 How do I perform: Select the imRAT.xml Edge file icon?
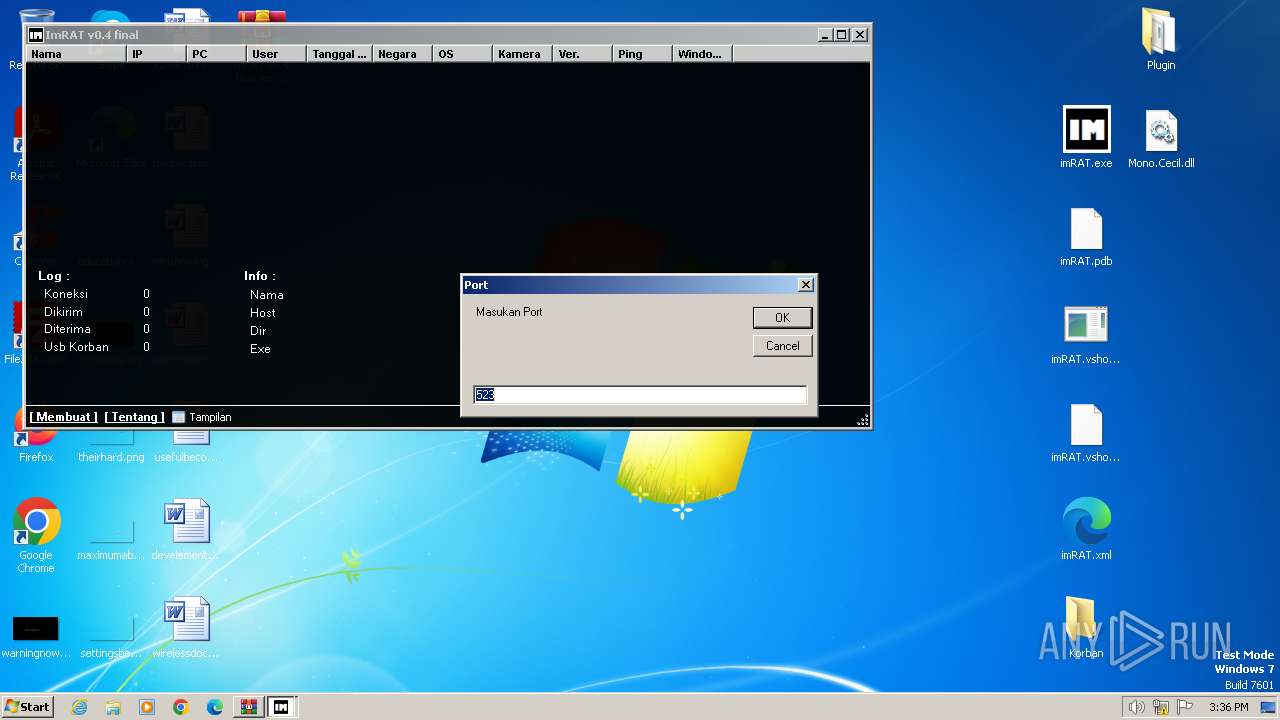pyautogui.click(x=1086, y=530)
